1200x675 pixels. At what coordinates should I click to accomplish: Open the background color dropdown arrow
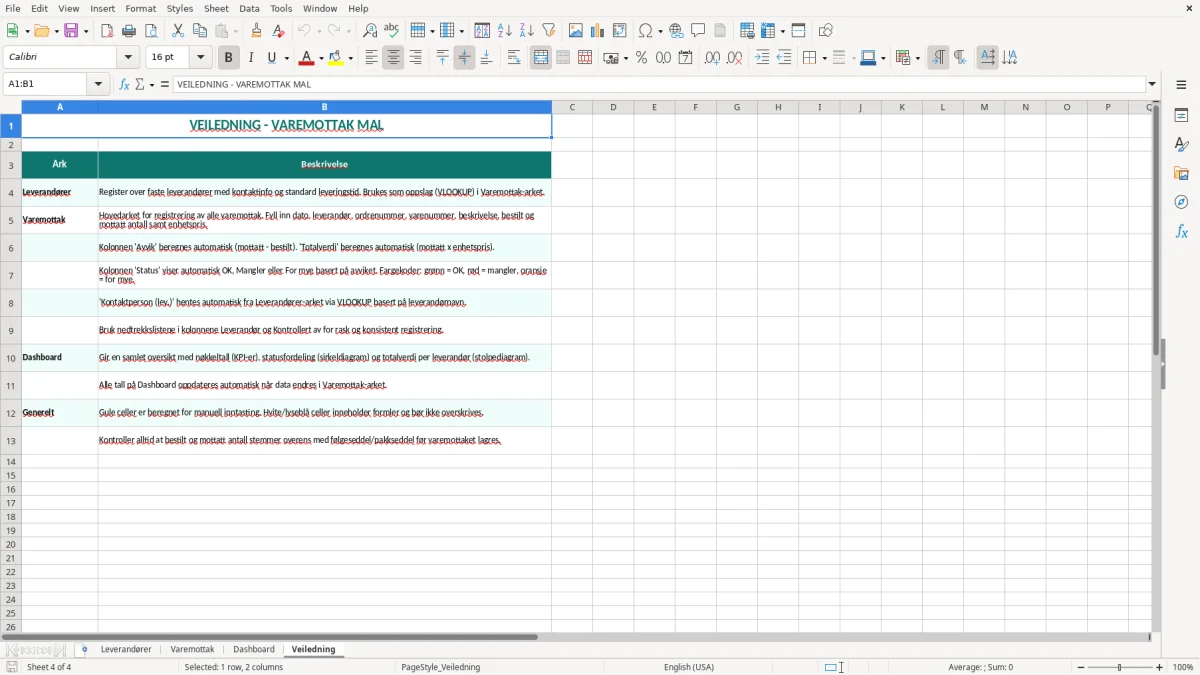[x=350, y=58]
